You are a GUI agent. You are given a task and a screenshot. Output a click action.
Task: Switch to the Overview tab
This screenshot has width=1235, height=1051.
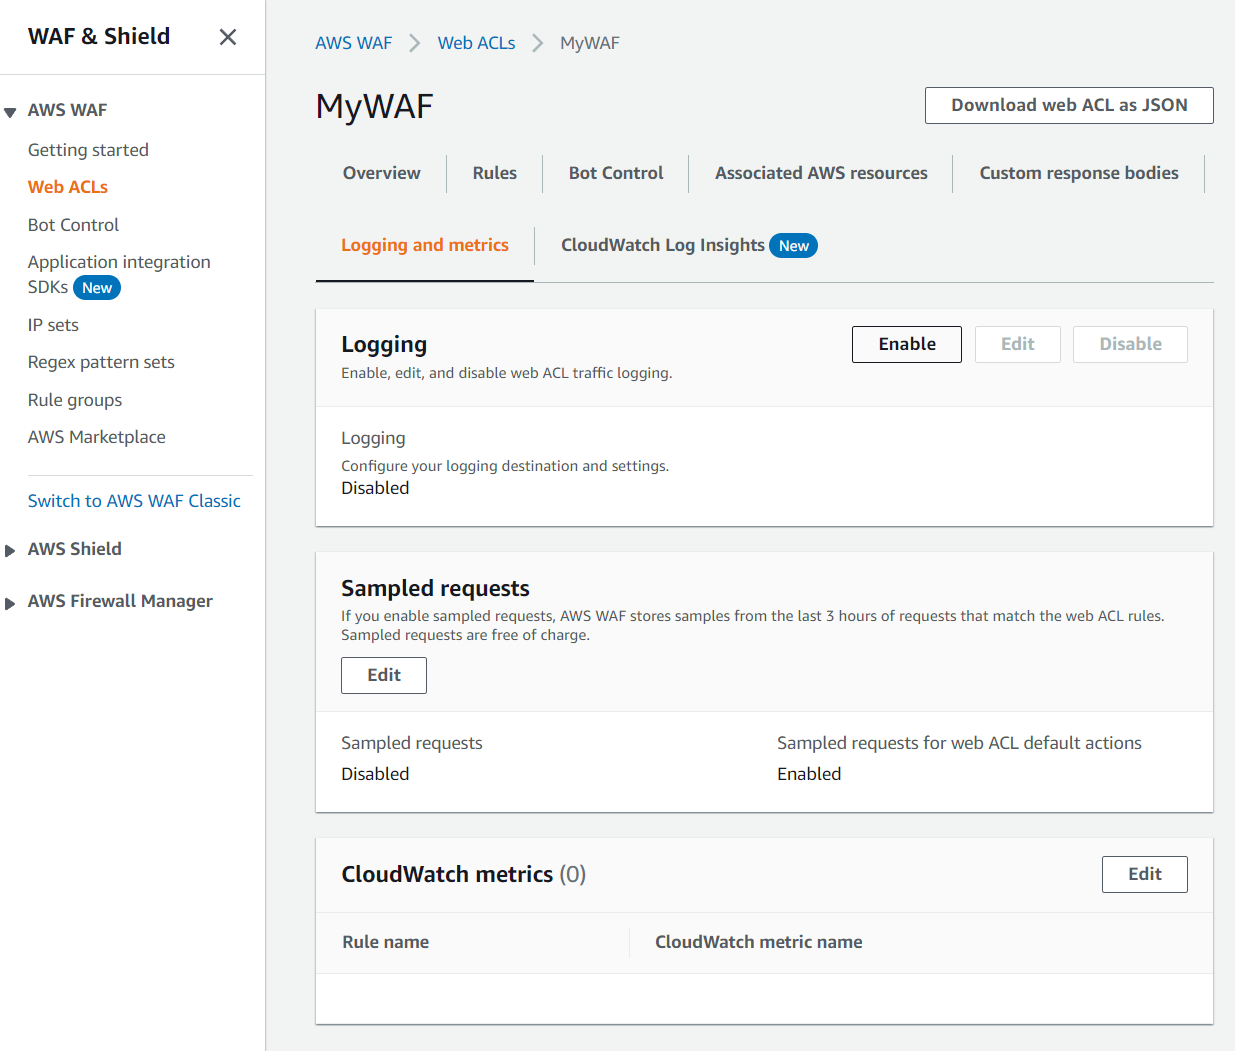click(382, 173)
